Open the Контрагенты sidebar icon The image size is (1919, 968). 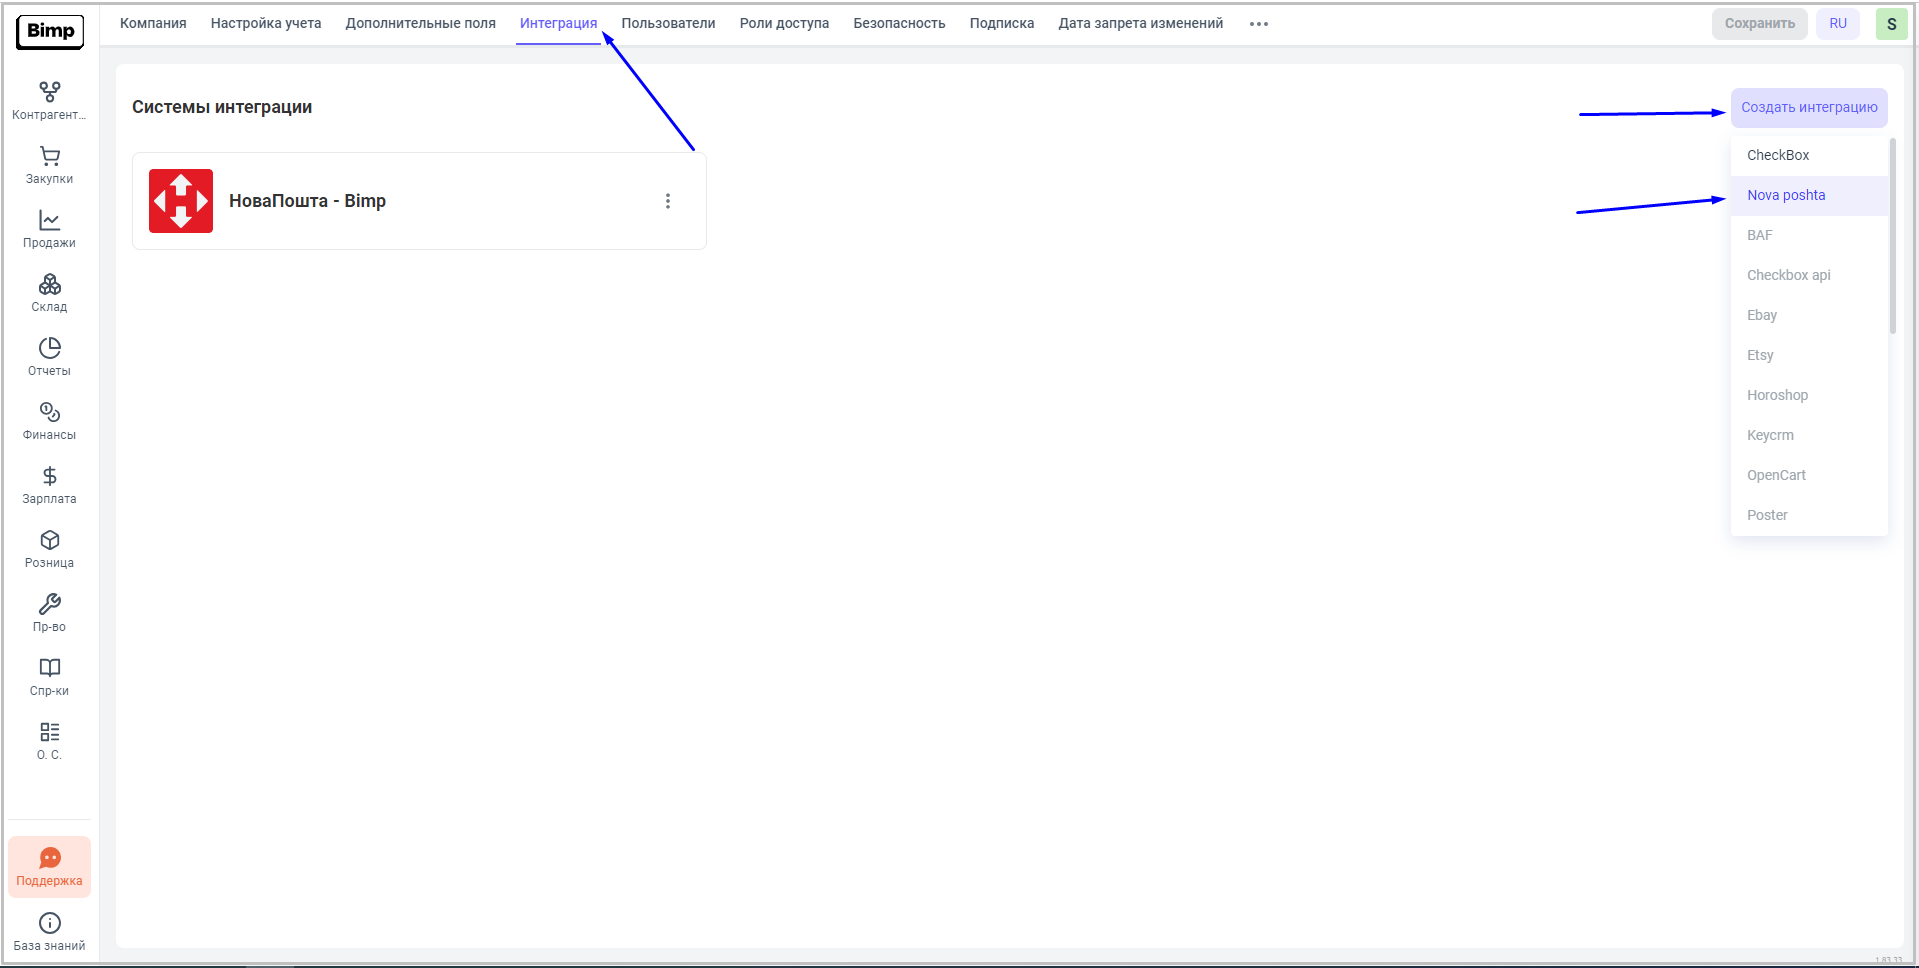click(49, 92)
